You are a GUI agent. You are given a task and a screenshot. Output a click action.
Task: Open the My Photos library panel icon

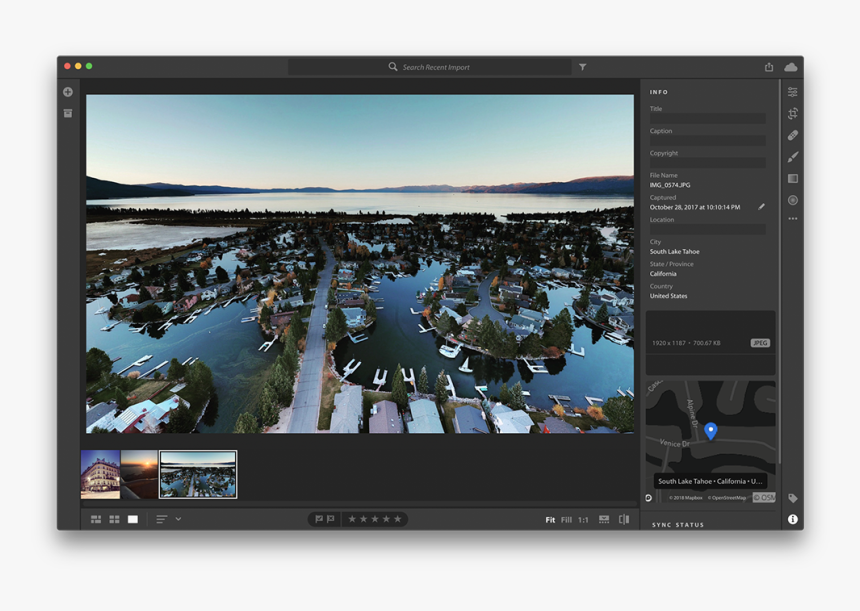67,113
